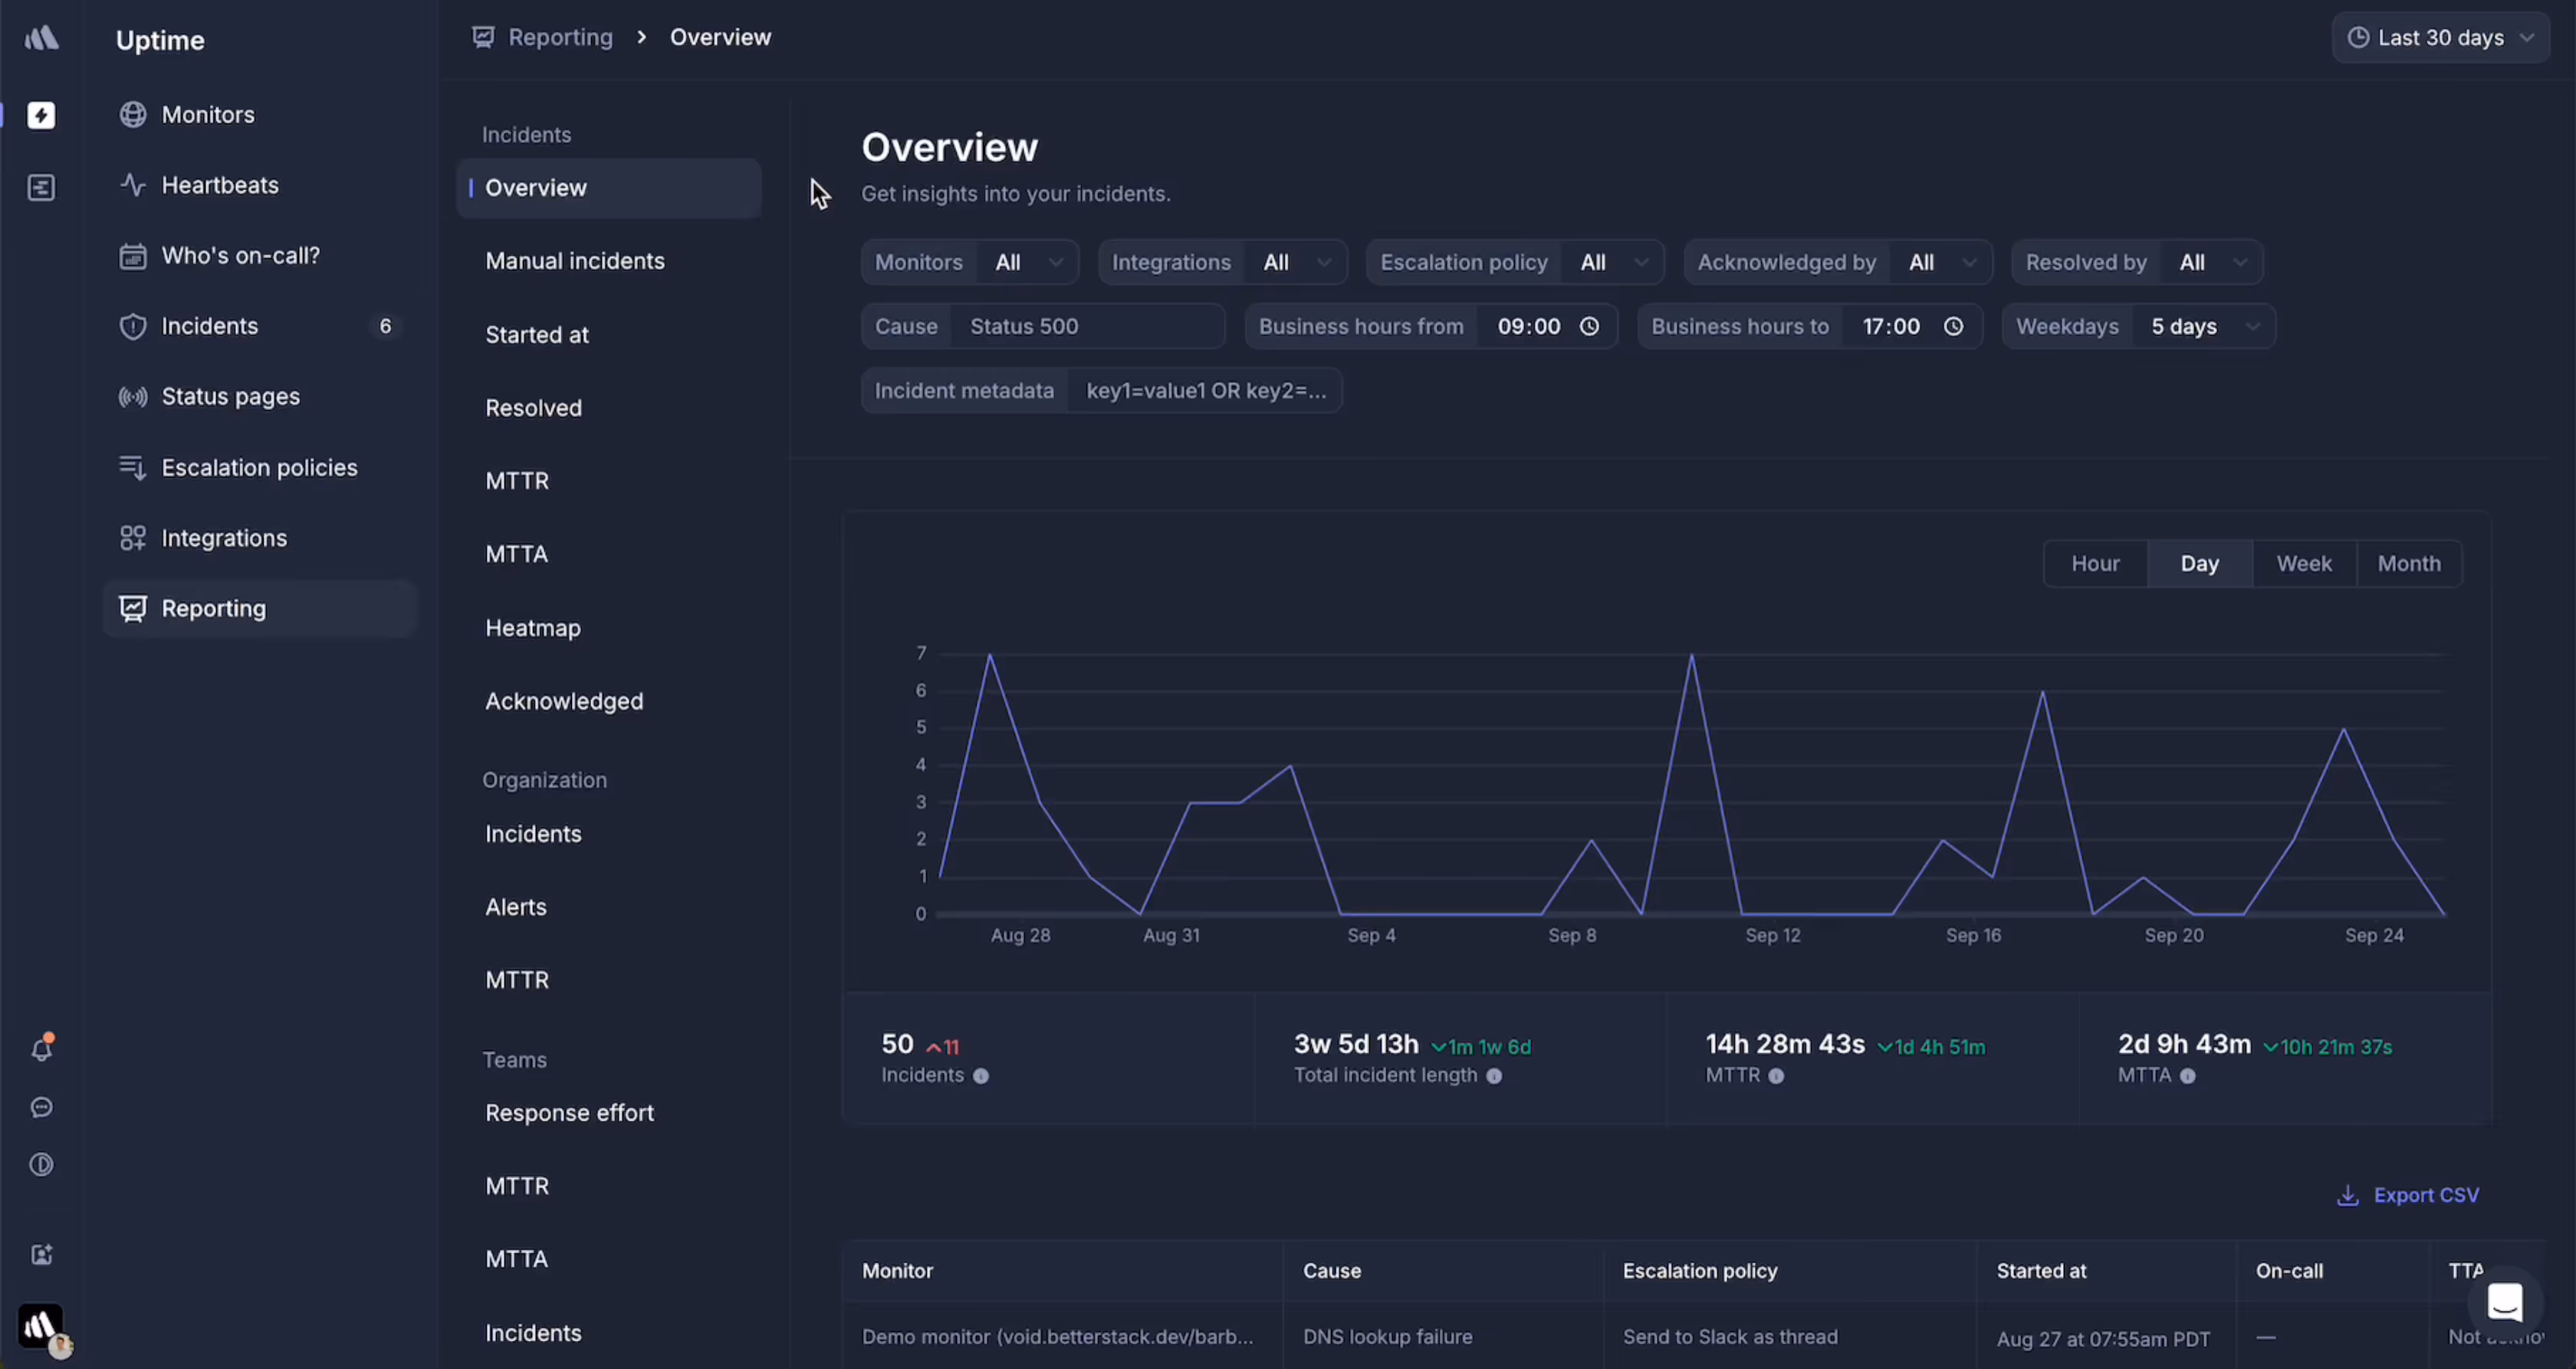The width and height of the screenshot is (2576, 1369).
Task: Switch chart granularity to Week
Action: 2304,563
